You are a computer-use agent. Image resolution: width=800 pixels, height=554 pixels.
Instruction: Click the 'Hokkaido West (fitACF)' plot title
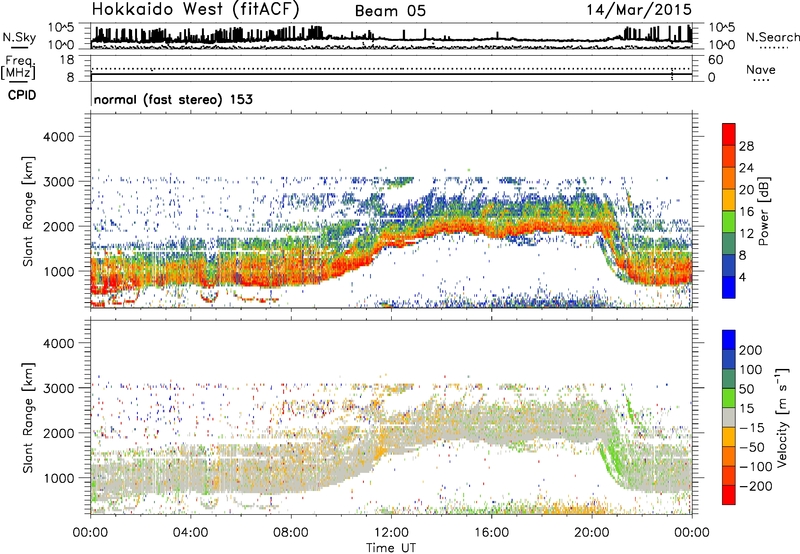click(195, 10)
